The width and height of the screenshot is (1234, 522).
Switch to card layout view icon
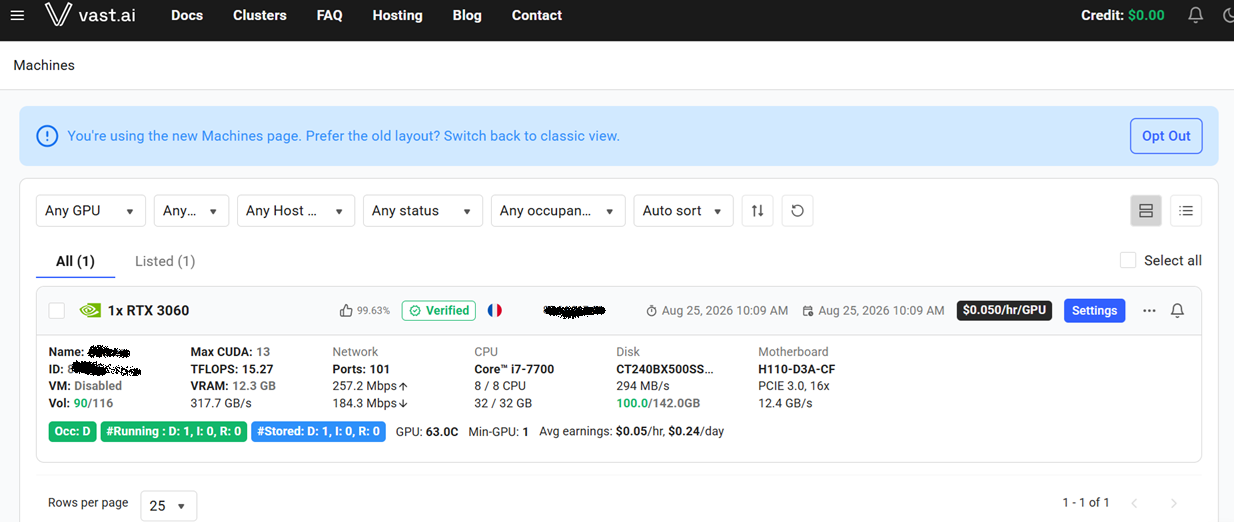click(x=1146, y=211)
